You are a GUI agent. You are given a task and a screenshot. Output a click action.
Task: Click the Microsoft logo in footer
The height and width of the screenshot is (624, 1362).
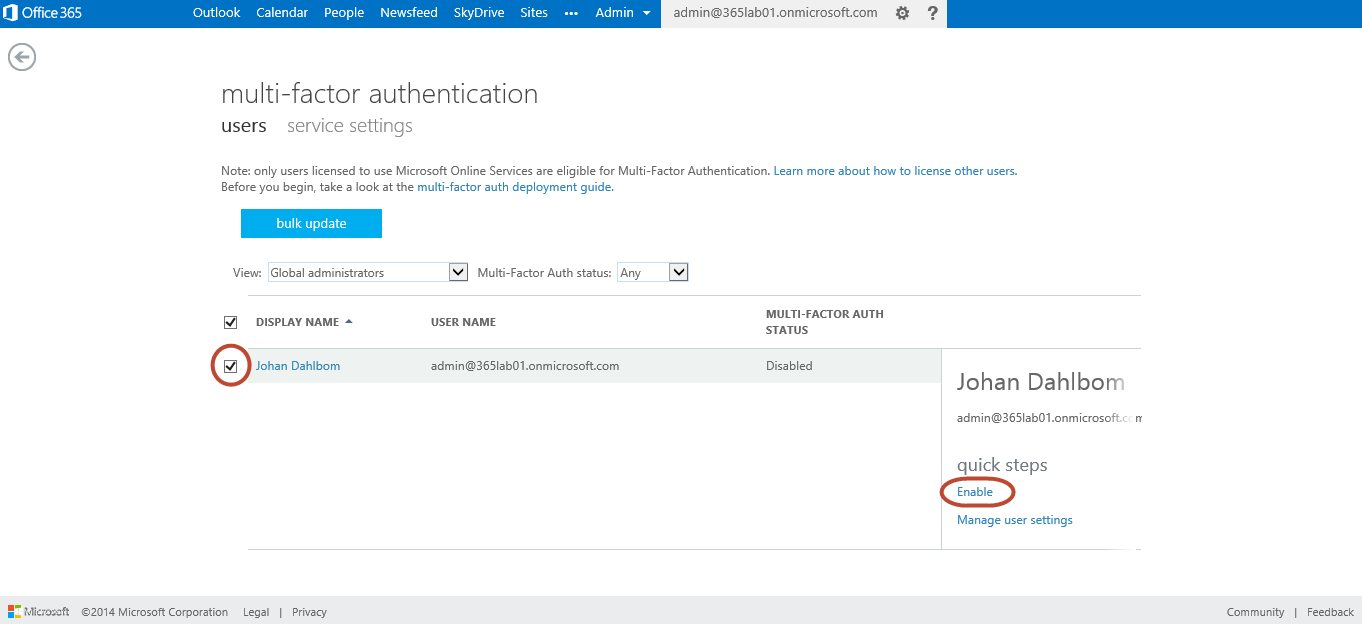tap(15, 611)
